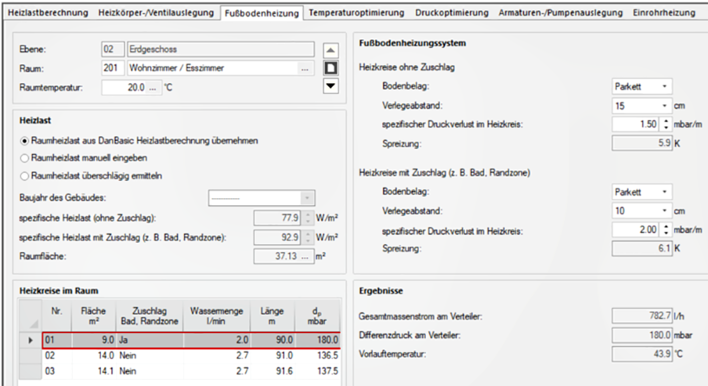The width and height of the screenshot is (708, 386).
Task: Click Raum name field Wohnzimmer / Esszimmer
Action: coord(213,68)
